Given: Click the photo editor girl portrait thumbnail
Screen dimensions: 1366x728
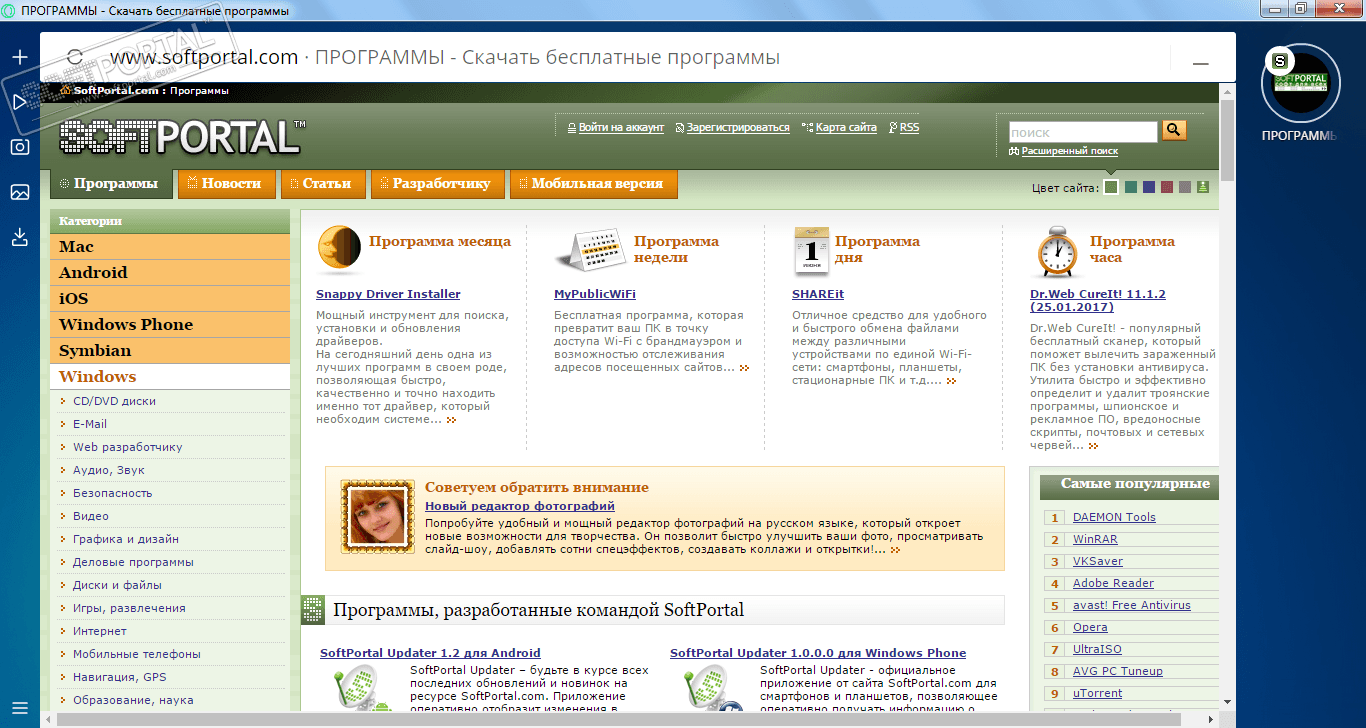Looking at the screenshot, I should click(377, 516).
